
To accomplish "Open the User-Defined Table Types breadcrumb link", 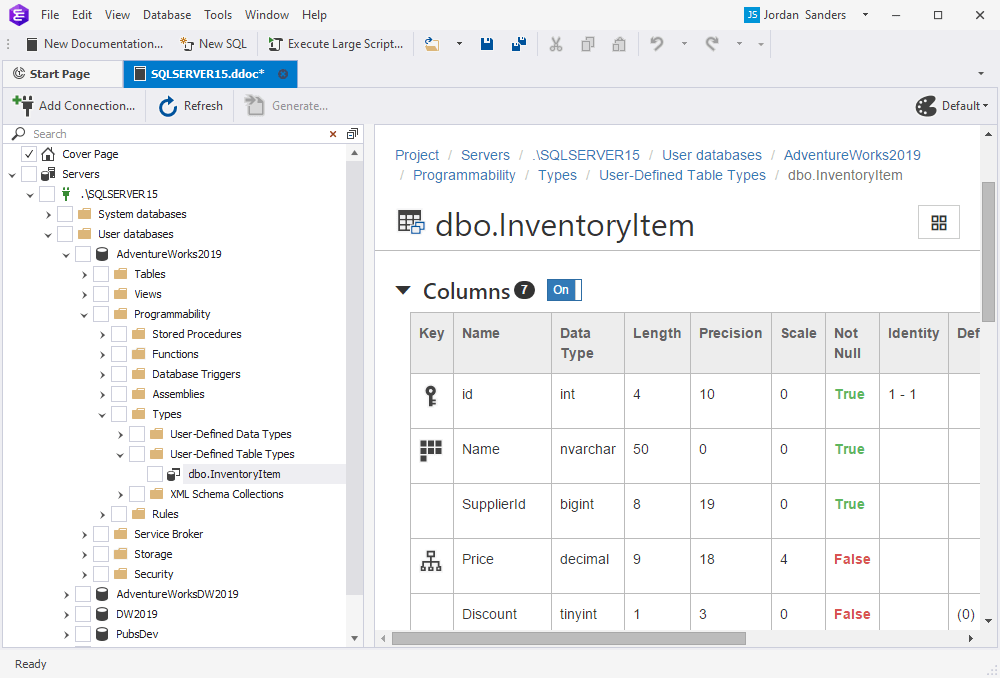I will point(682,175).
